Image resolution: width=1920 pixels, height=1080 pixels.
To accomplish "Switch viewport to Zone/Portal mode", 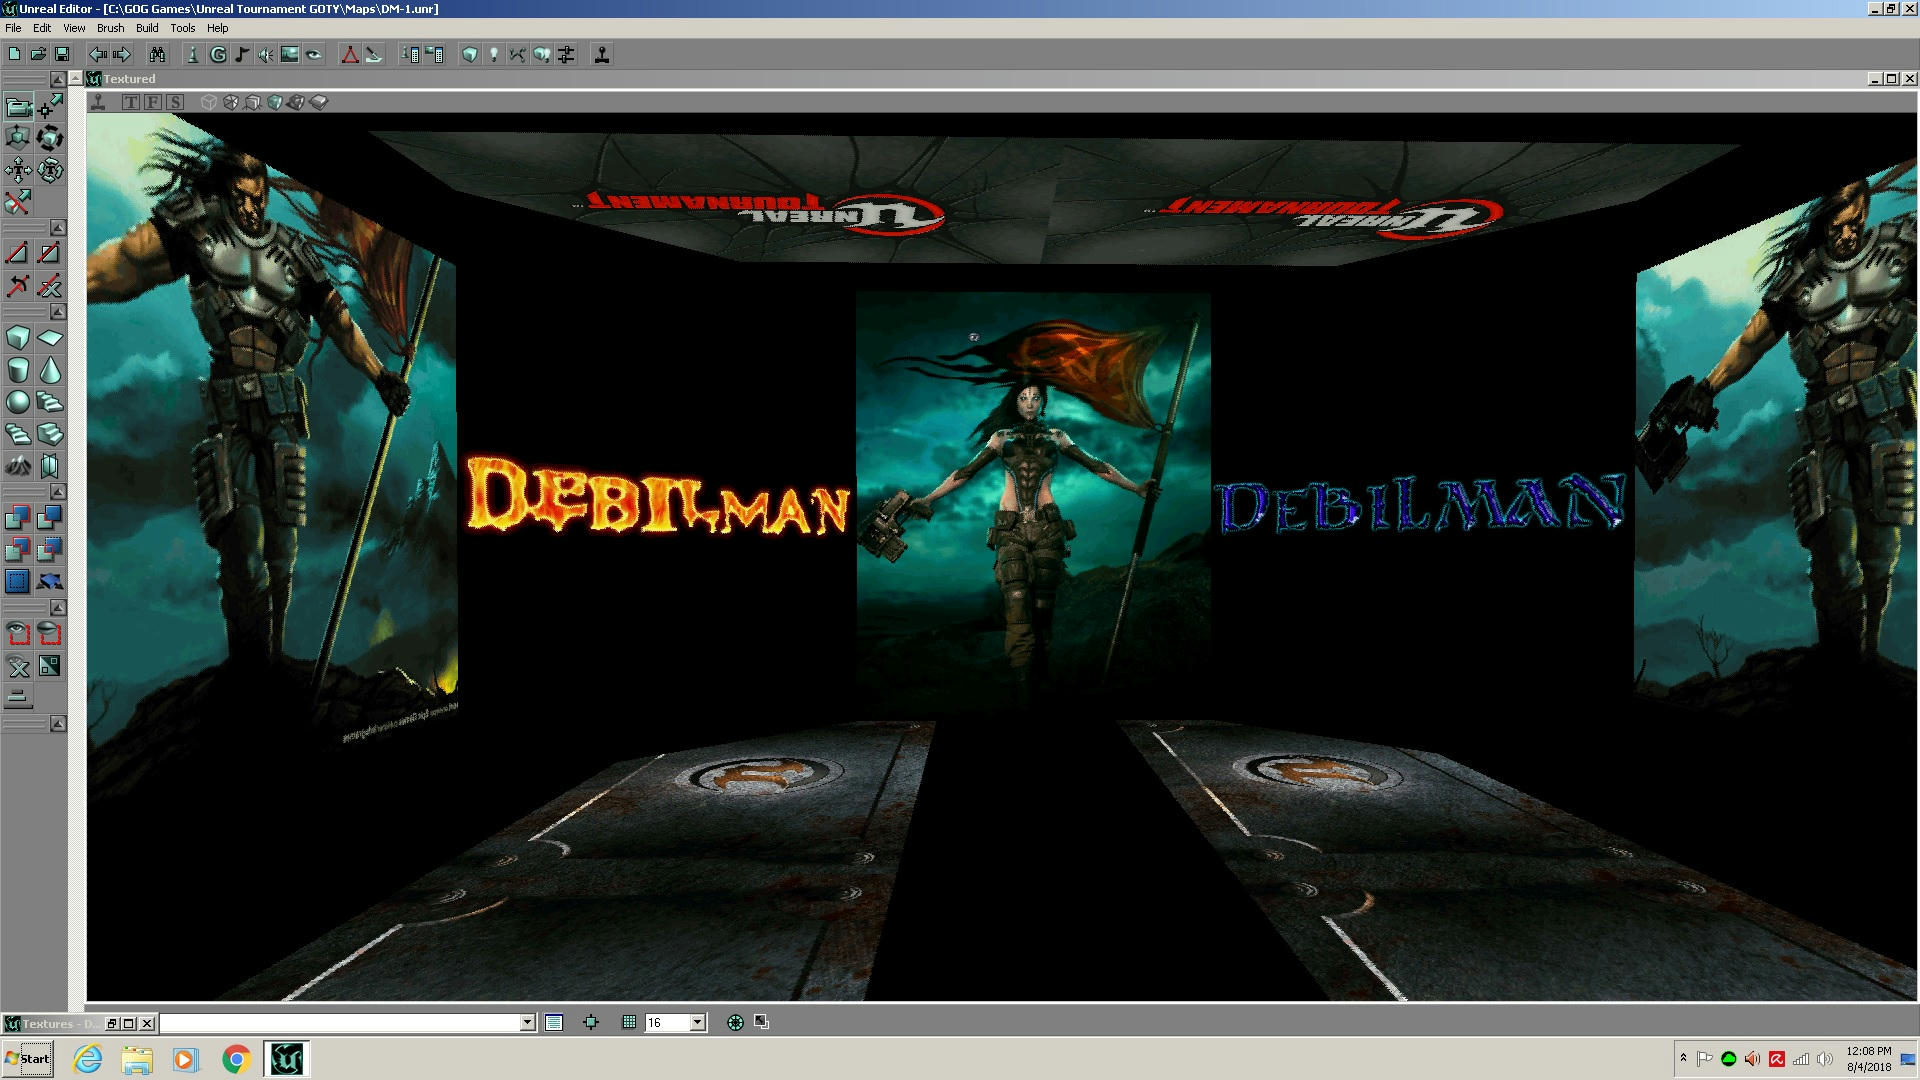I will 319,102.
